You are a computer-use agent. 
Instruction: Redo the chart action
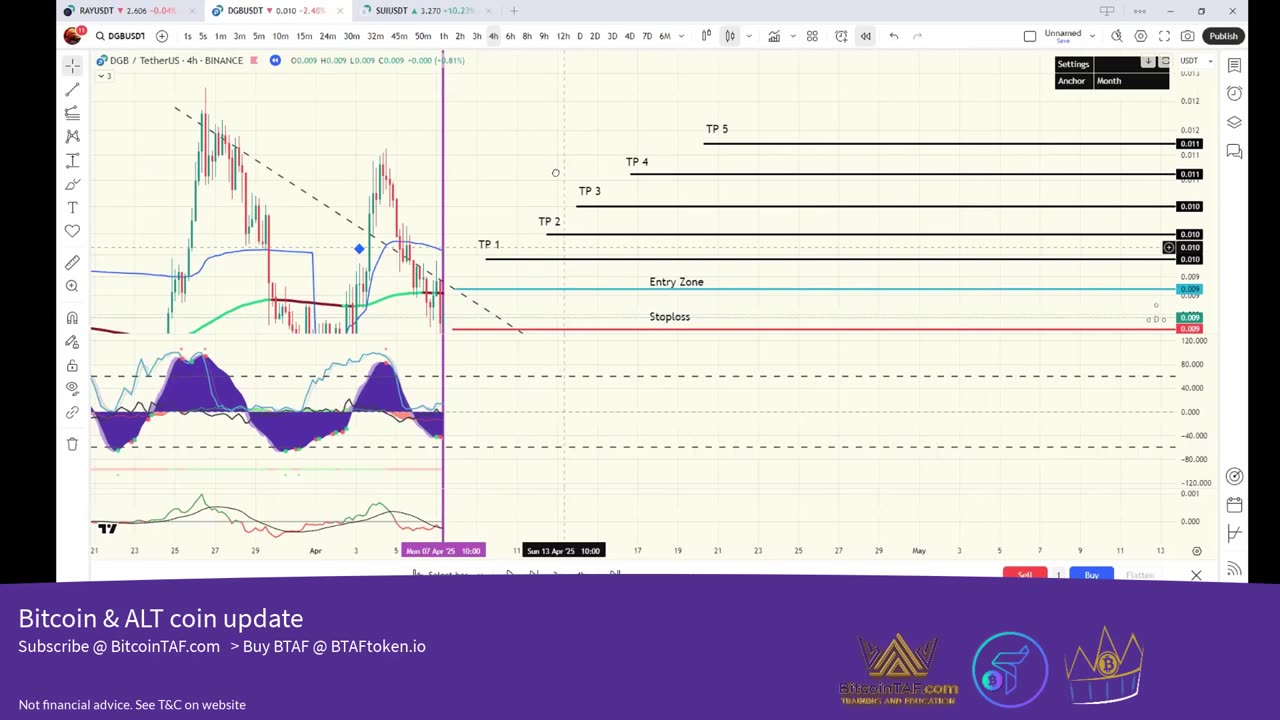[x=917, y=36]
